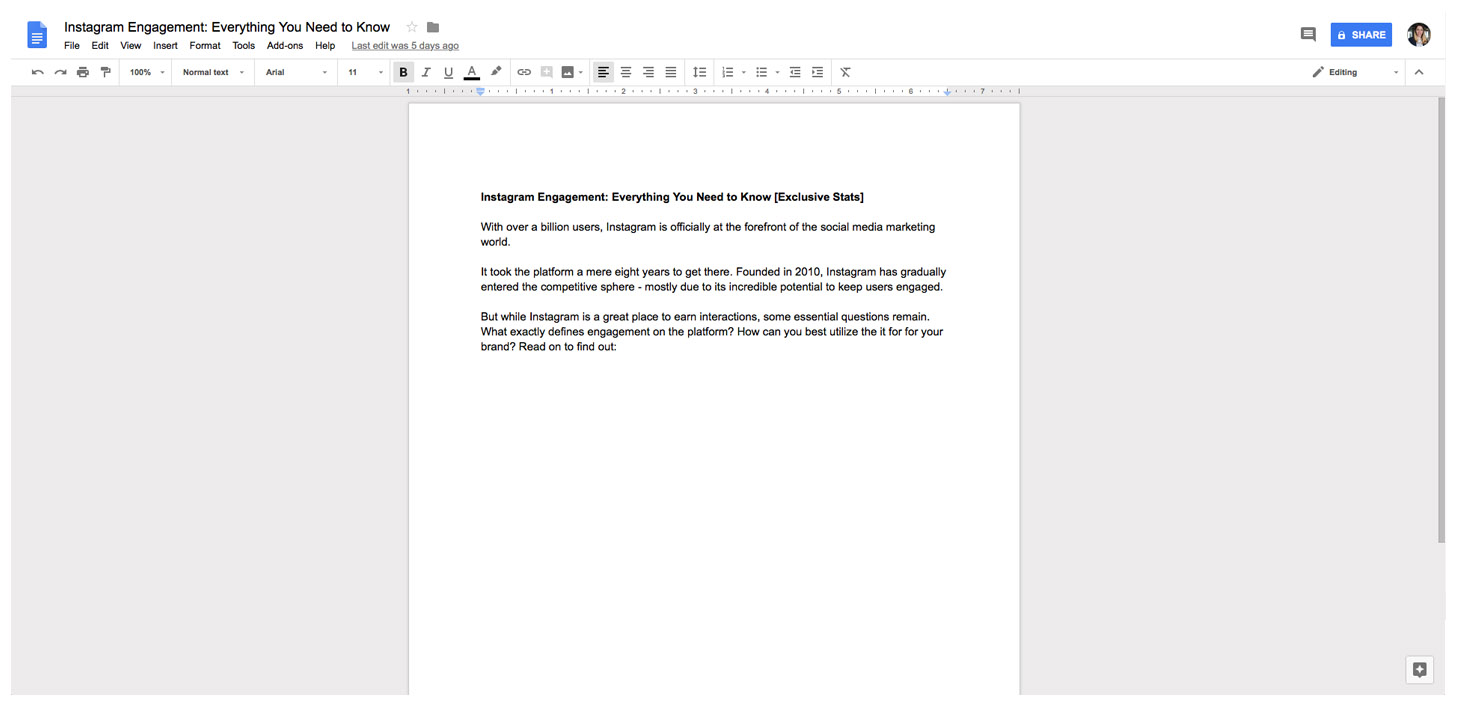This screenshot has width=1460, height=711.
Task: Expand numbered list style dropdown arrow
Action: pos(744,72)
